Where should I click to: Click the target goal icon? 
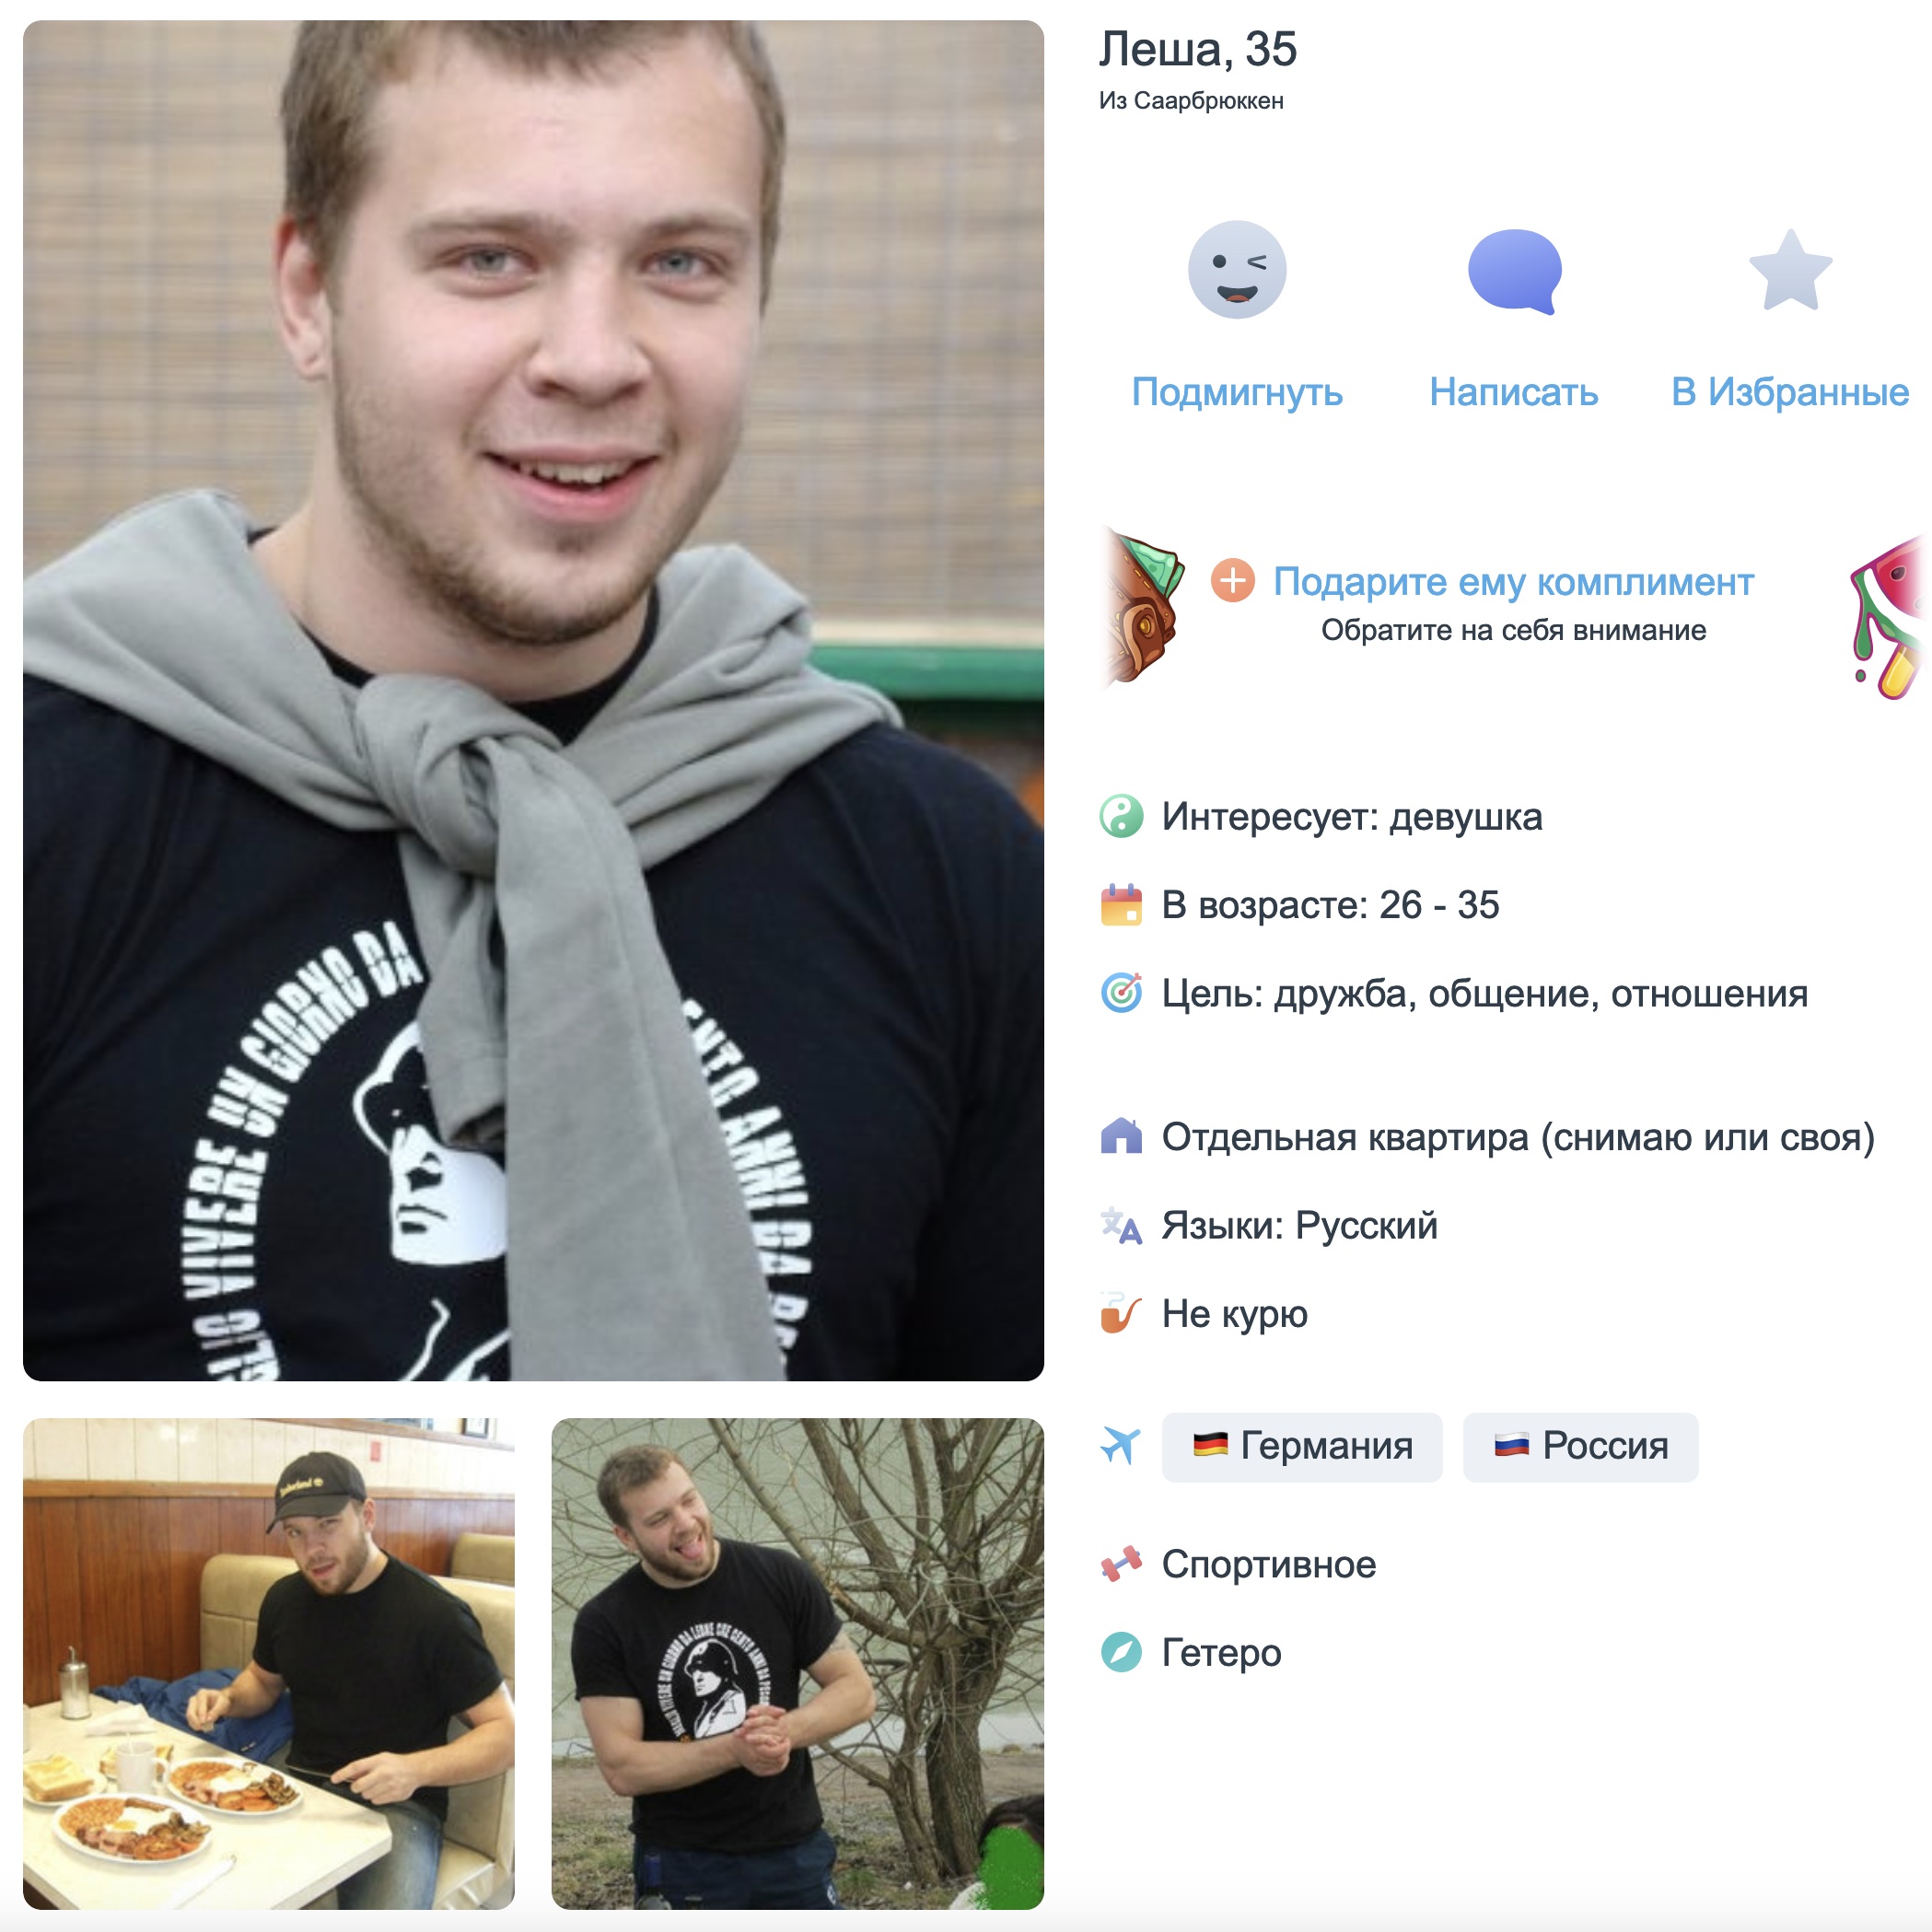(1121, 993)
